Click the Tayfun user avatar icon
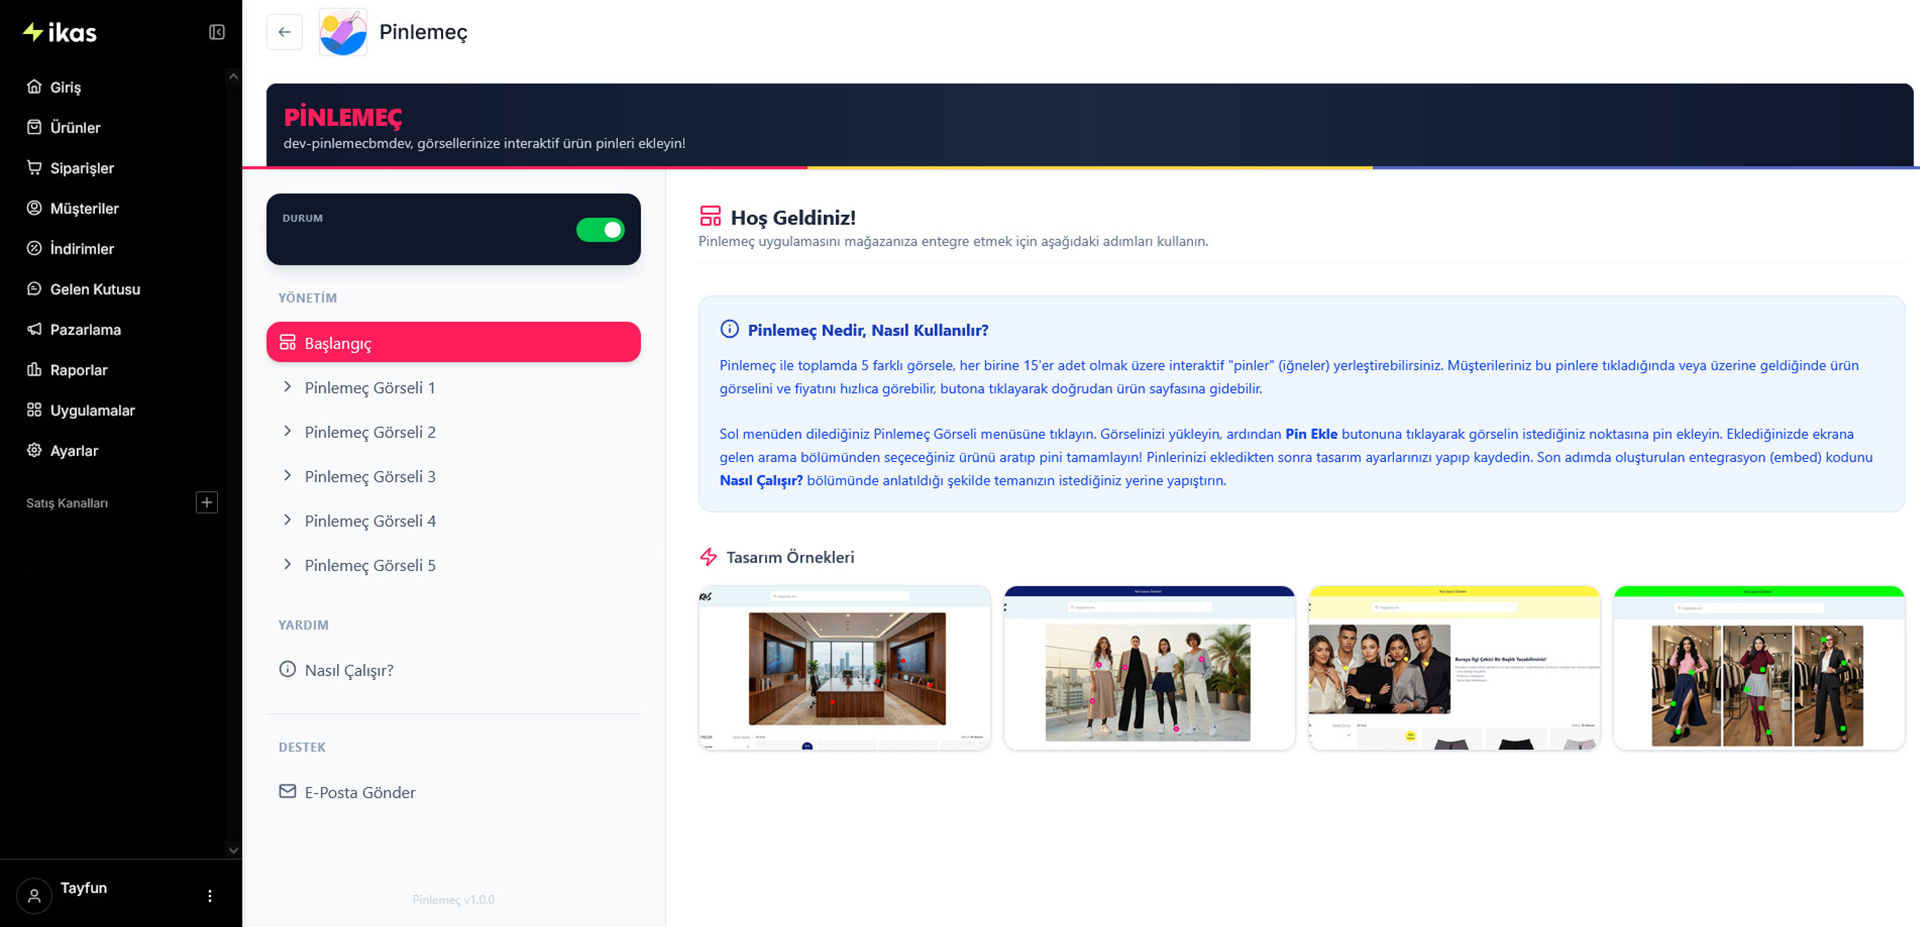This screenshot has height=927, width=1920. pos(34,896)
